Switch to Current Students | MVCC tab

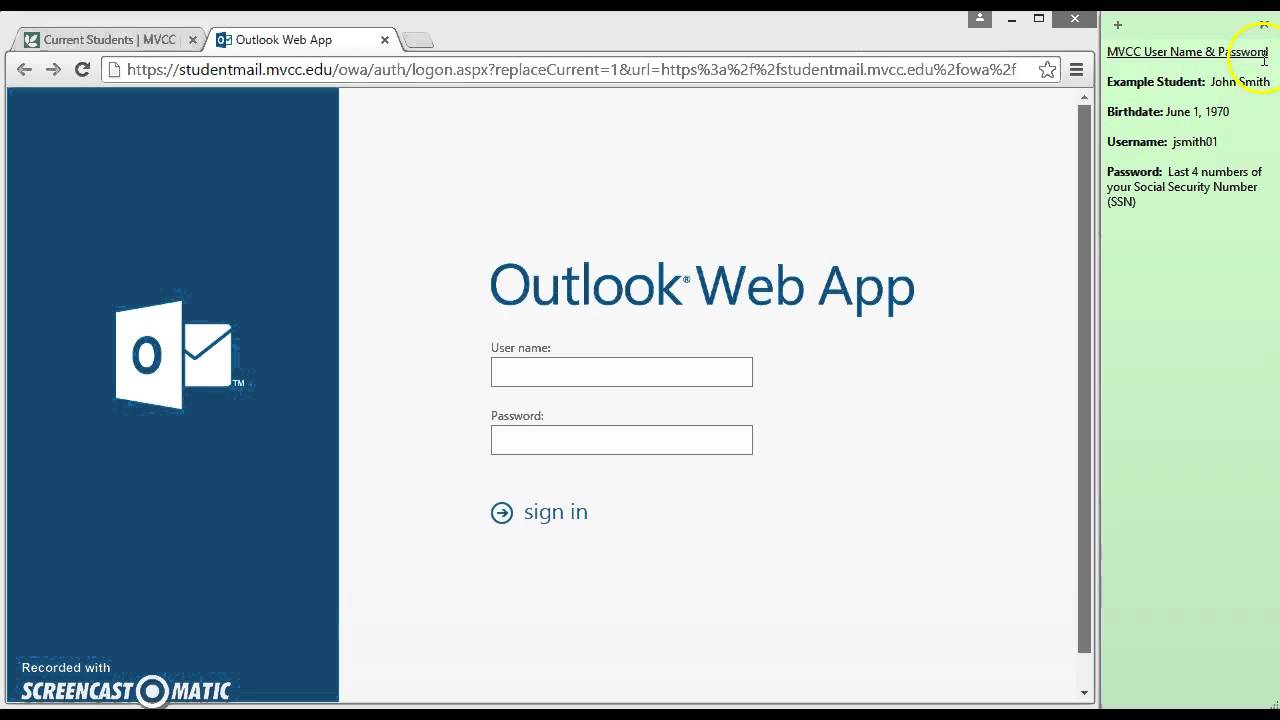point(109,40)
